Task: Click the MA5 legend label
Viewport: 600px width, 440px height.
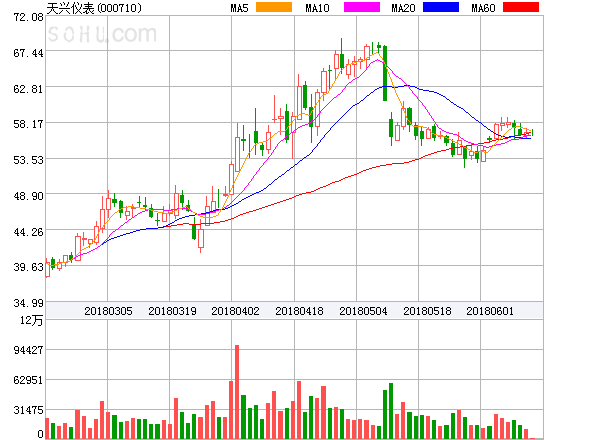Action: pos(239,8)
